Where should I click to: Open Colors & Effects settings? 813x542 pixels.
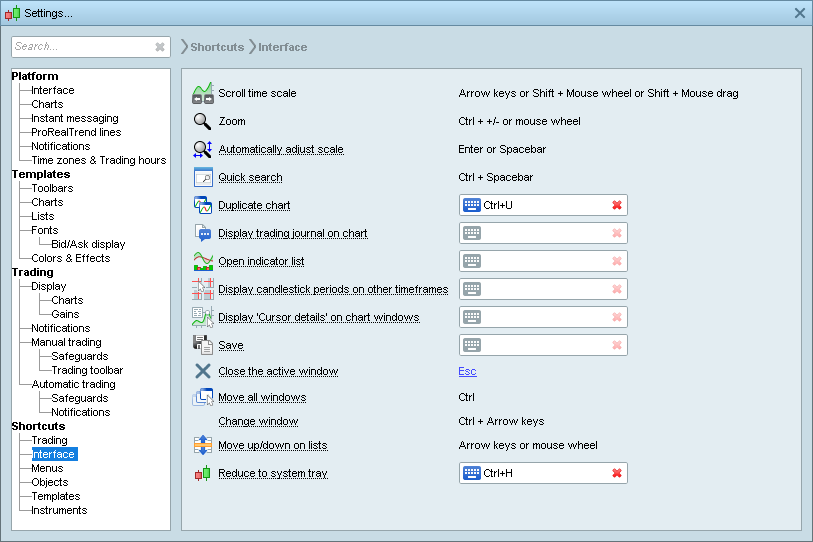point(70,258)
